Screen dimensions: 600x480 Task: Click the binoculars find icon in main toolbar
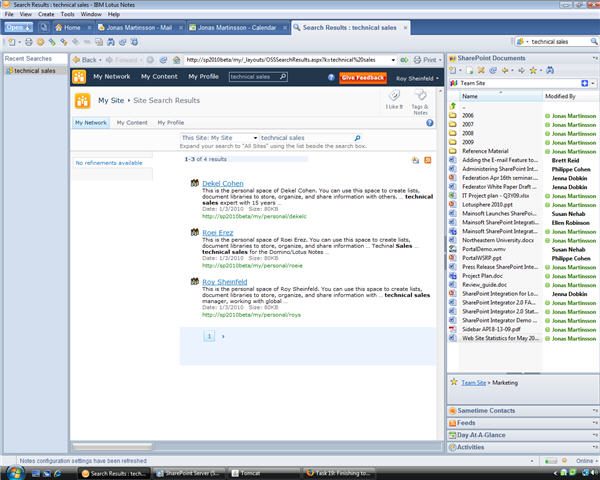coord(111,42)
